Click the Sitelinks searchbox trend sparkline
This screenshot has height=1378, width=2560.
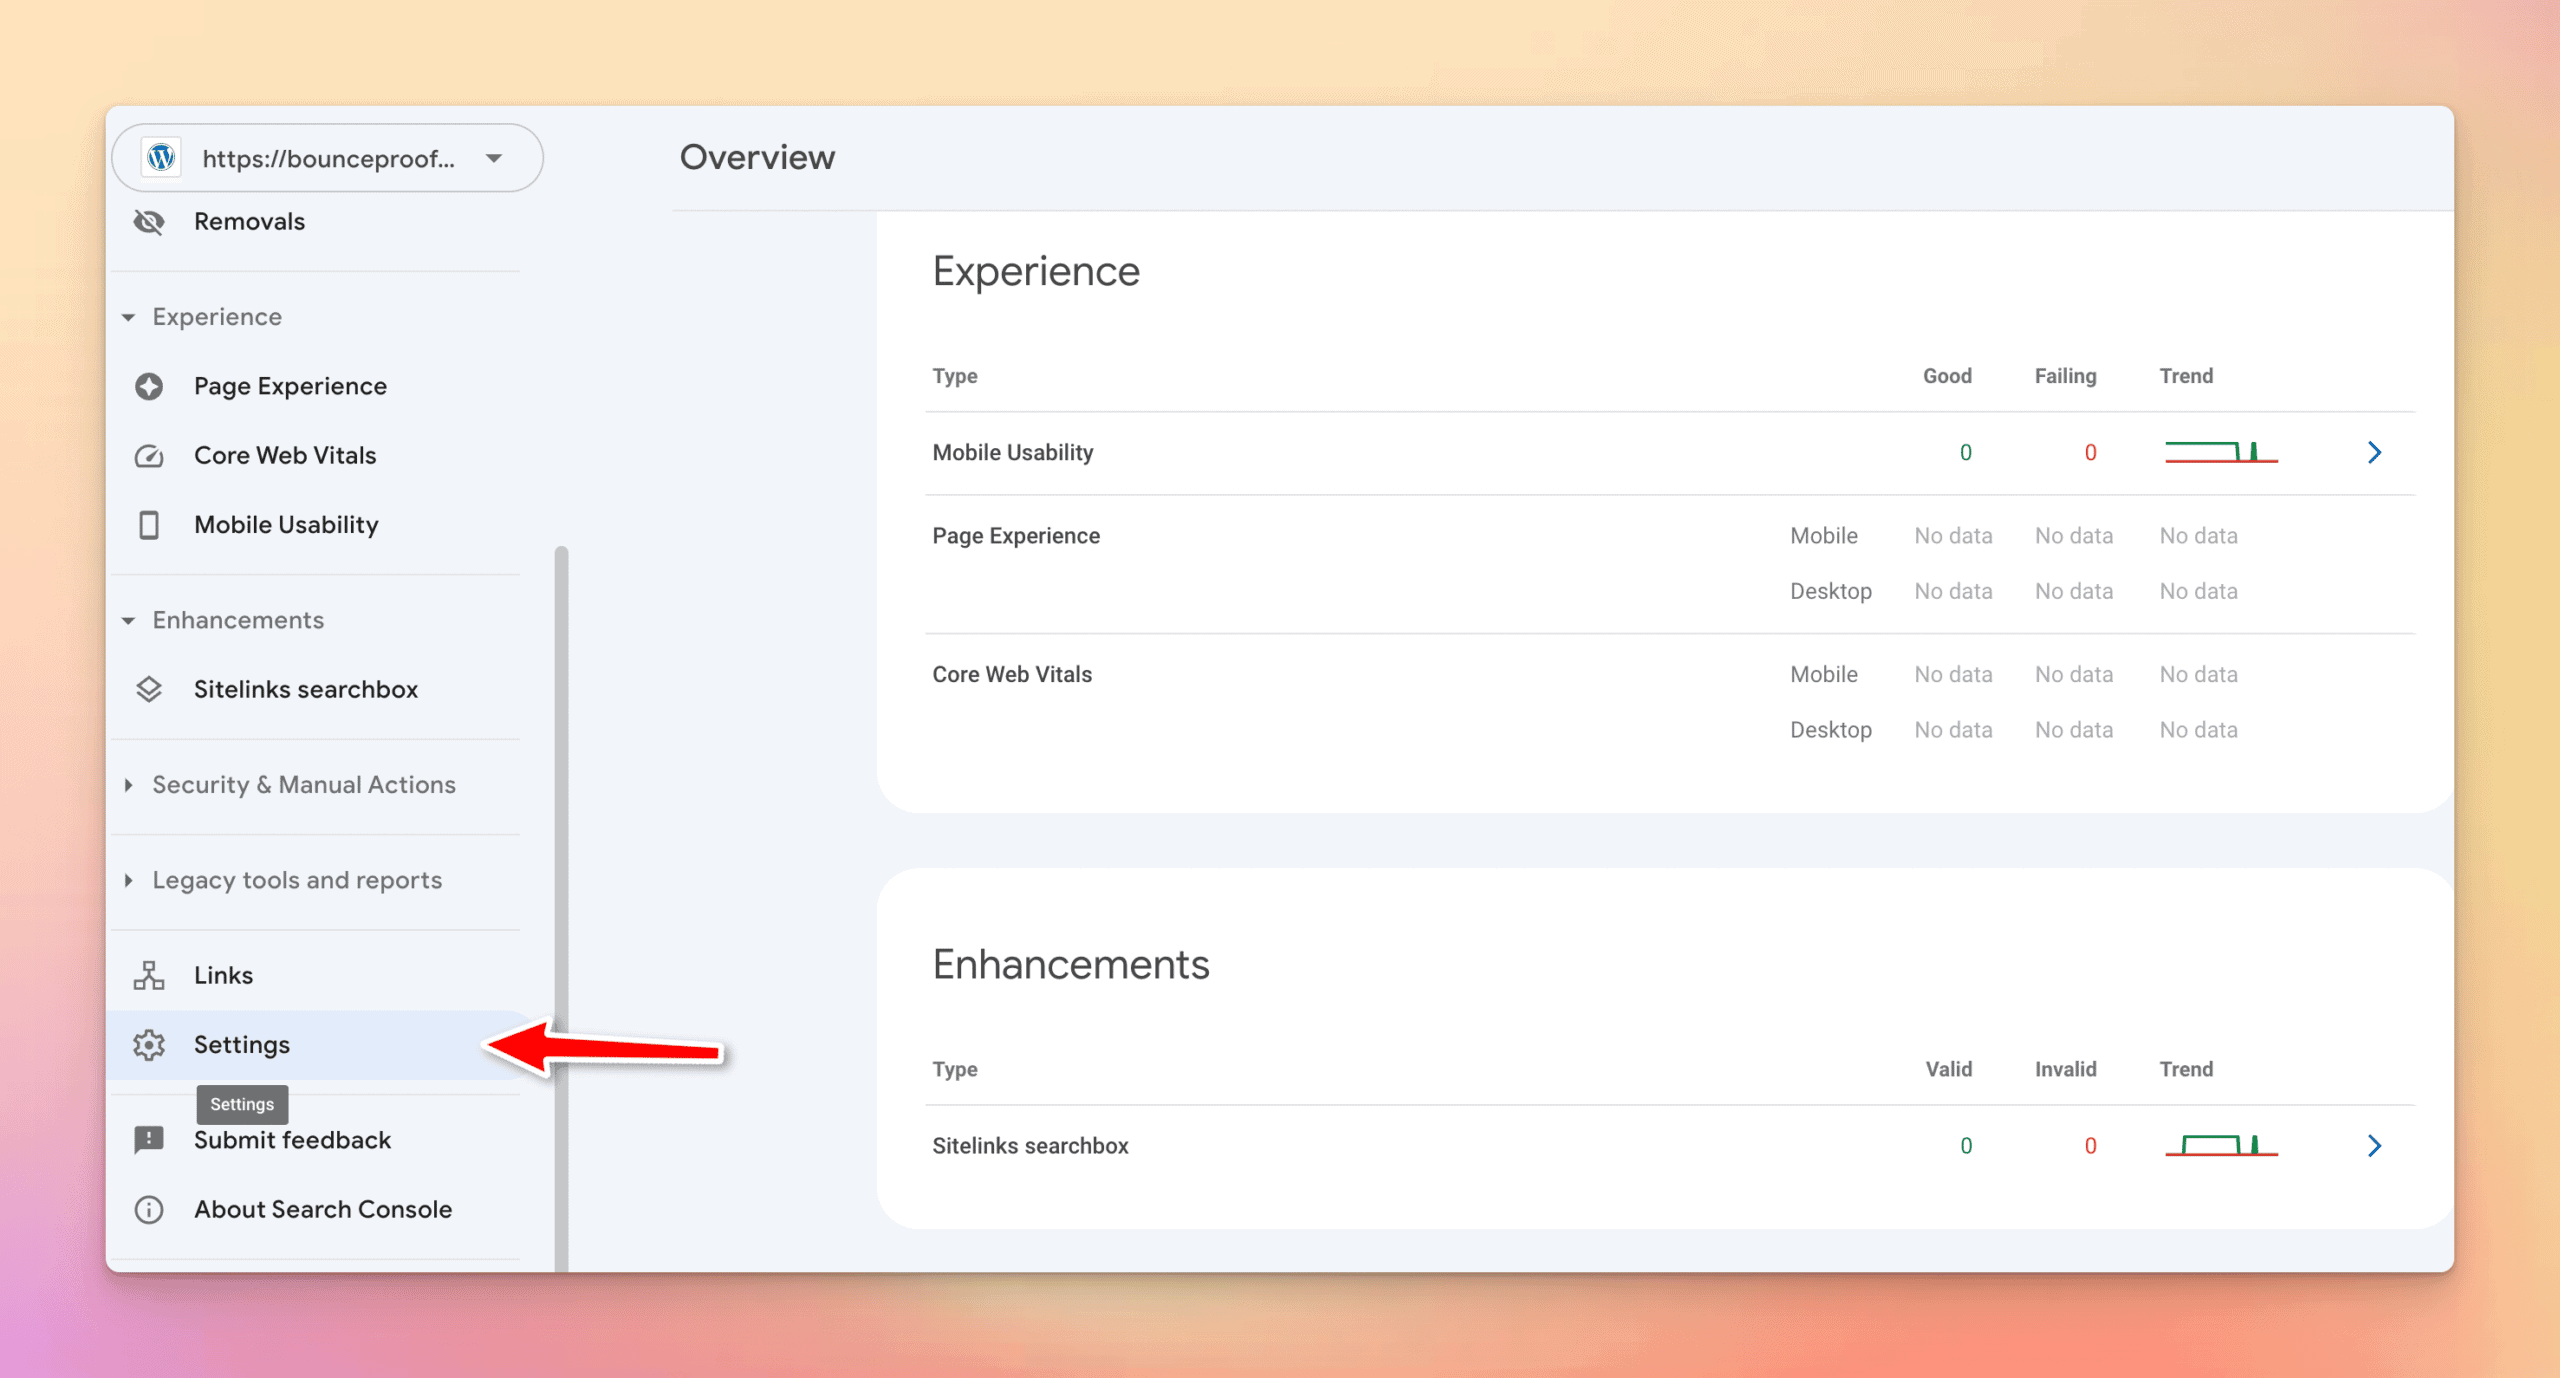[2221, 1145]
